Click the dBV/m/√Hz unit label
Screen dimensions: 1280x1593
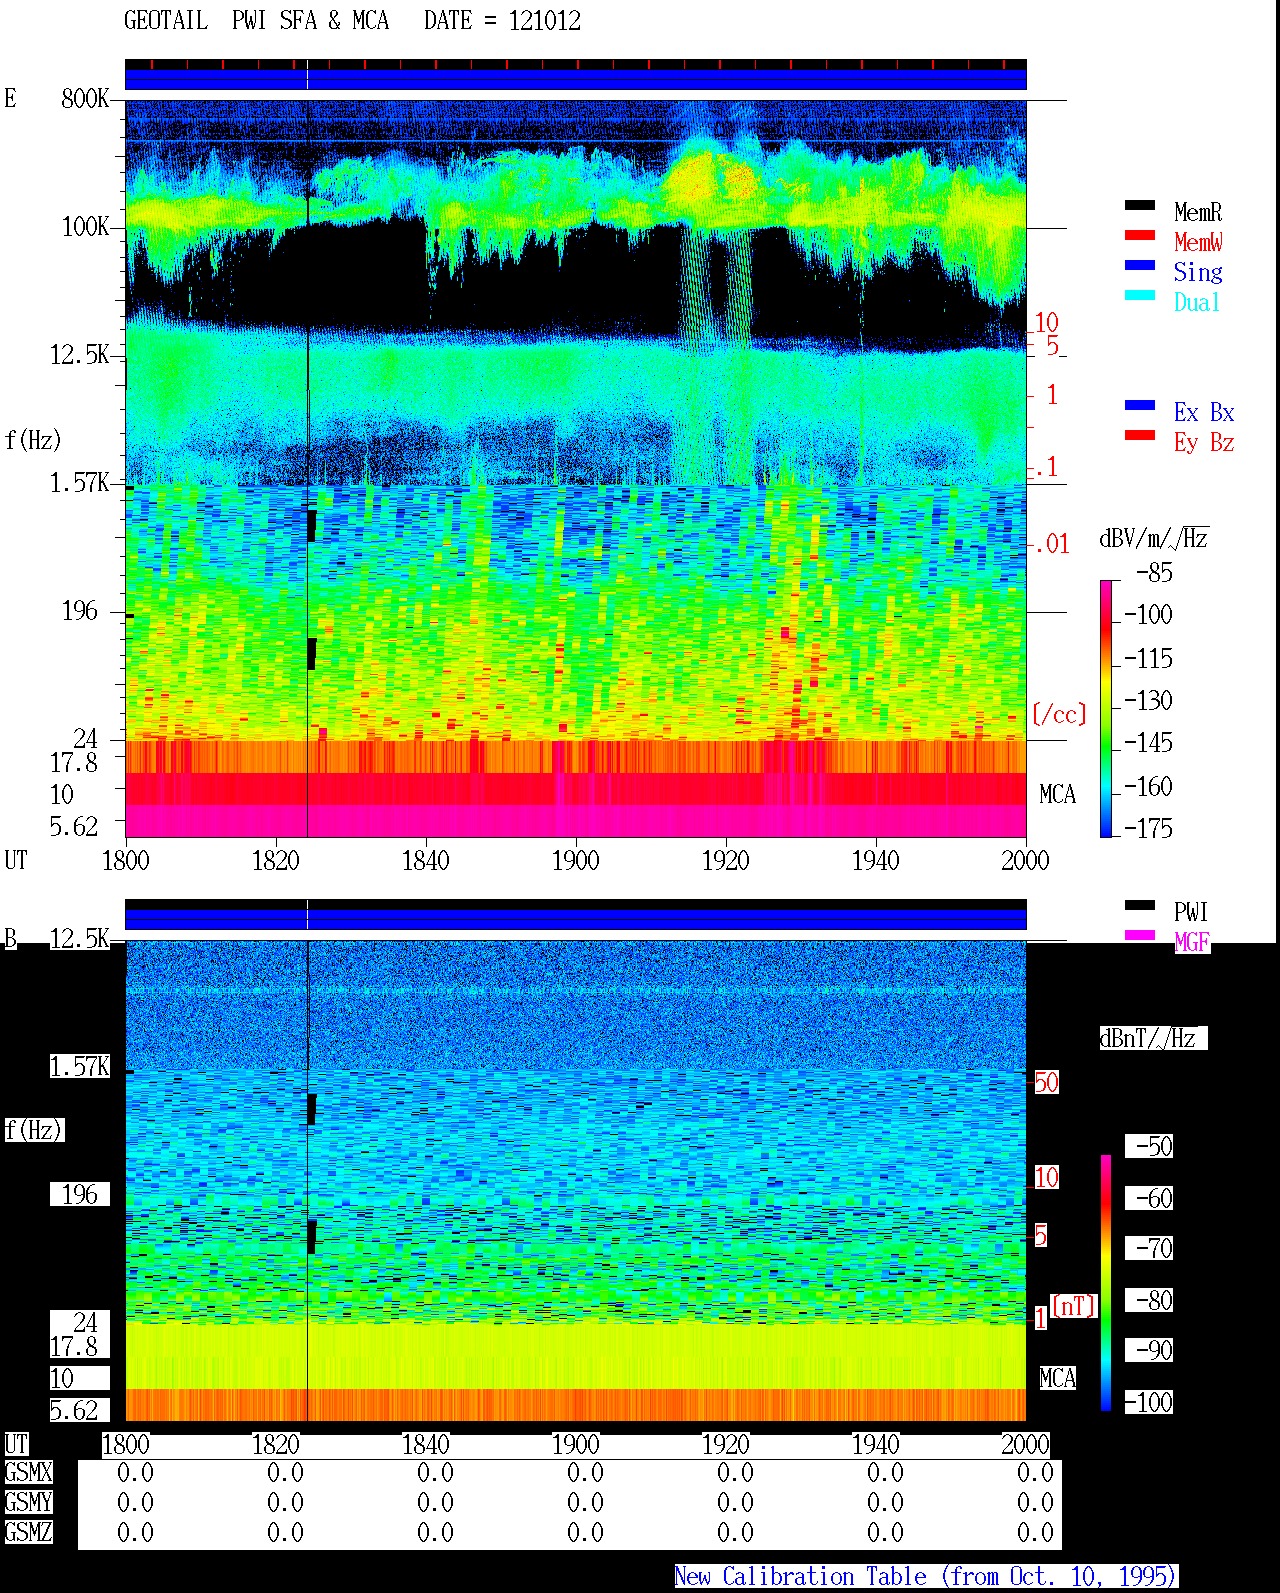(1154, 538)
